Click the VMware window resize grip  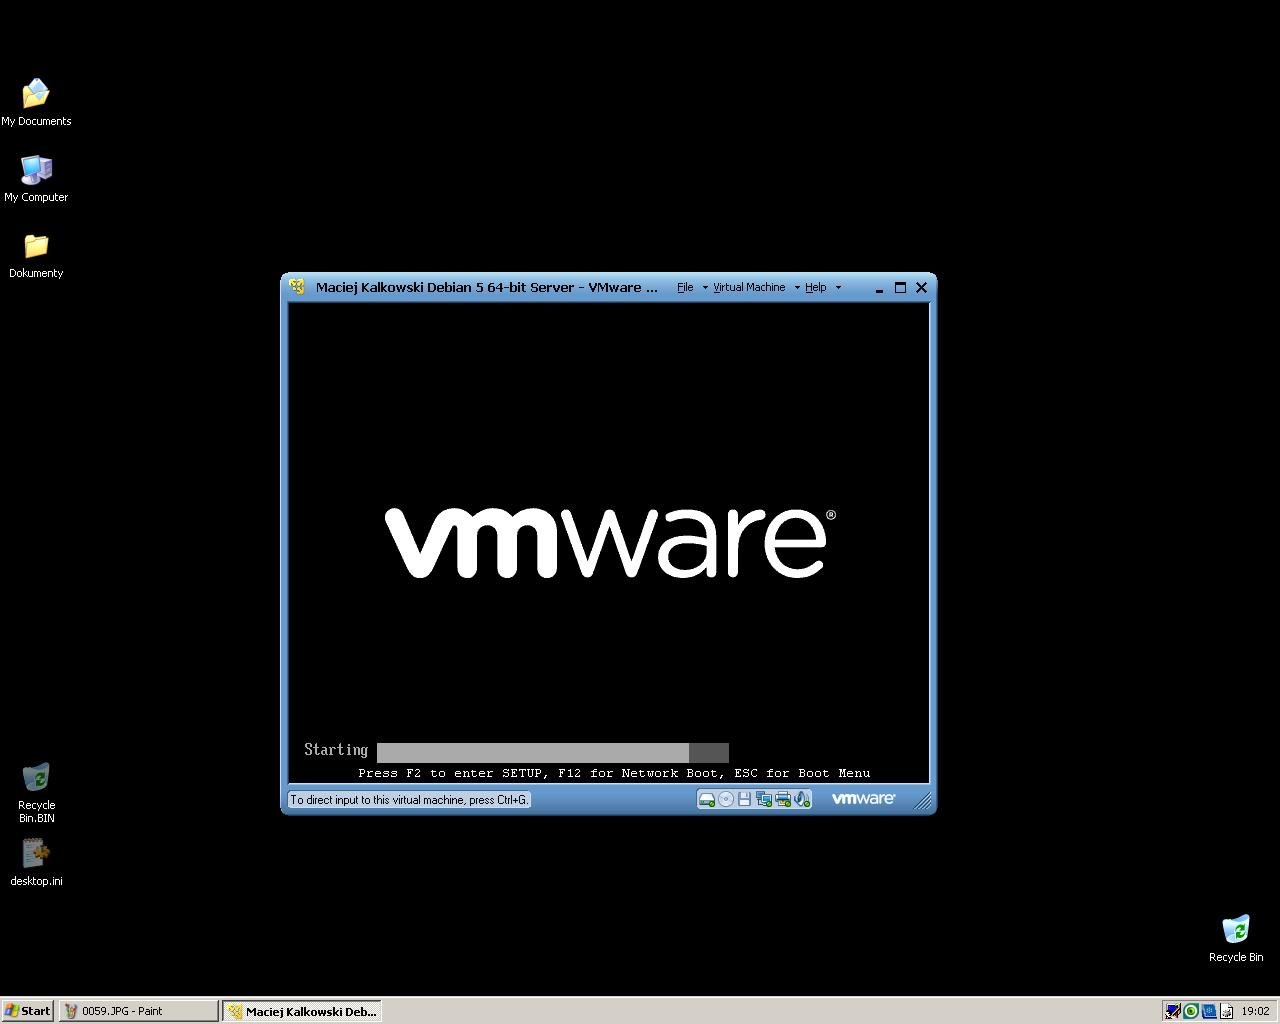pos(923,800)
